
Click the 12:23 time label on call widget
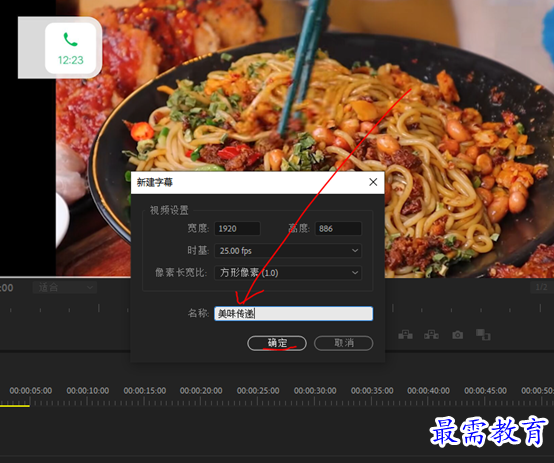pyautogui.click(x=71, y=60)
